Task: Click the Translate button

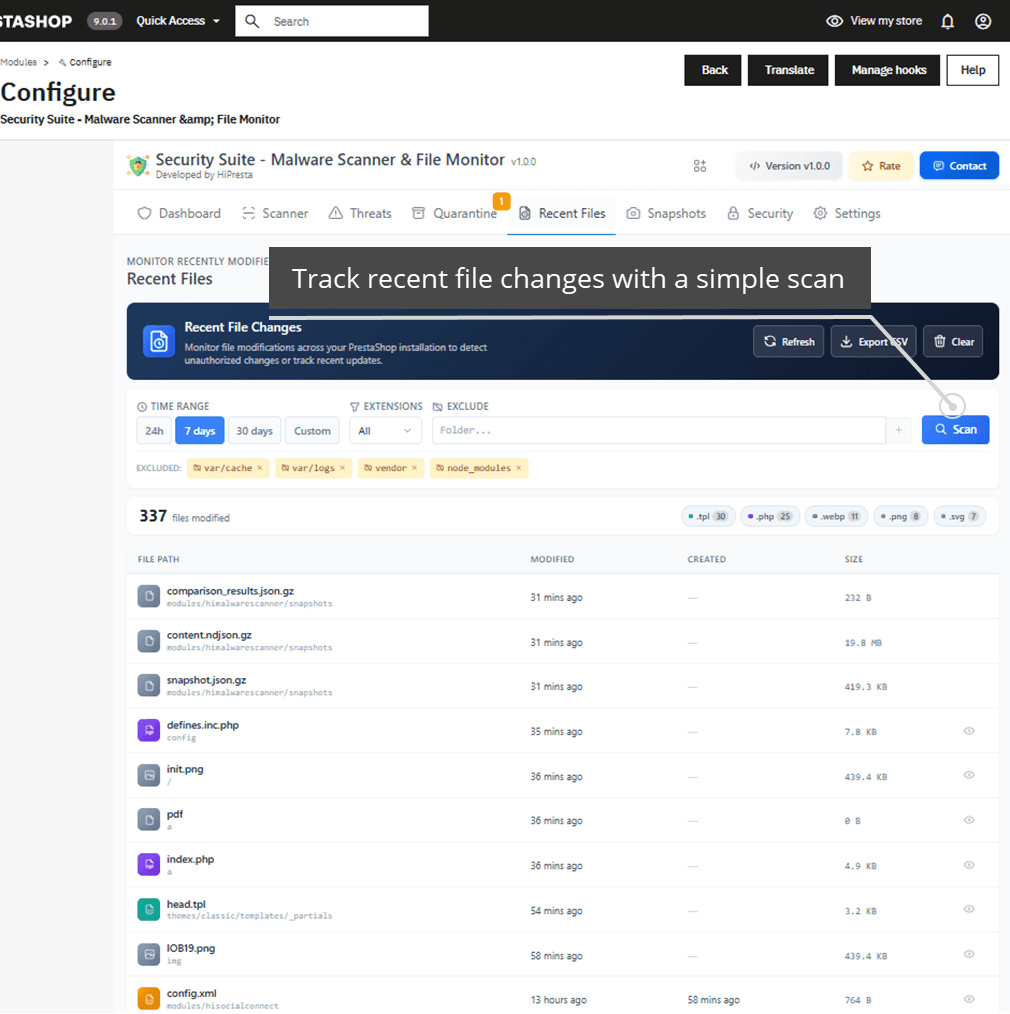Action: tap(788, 70)
